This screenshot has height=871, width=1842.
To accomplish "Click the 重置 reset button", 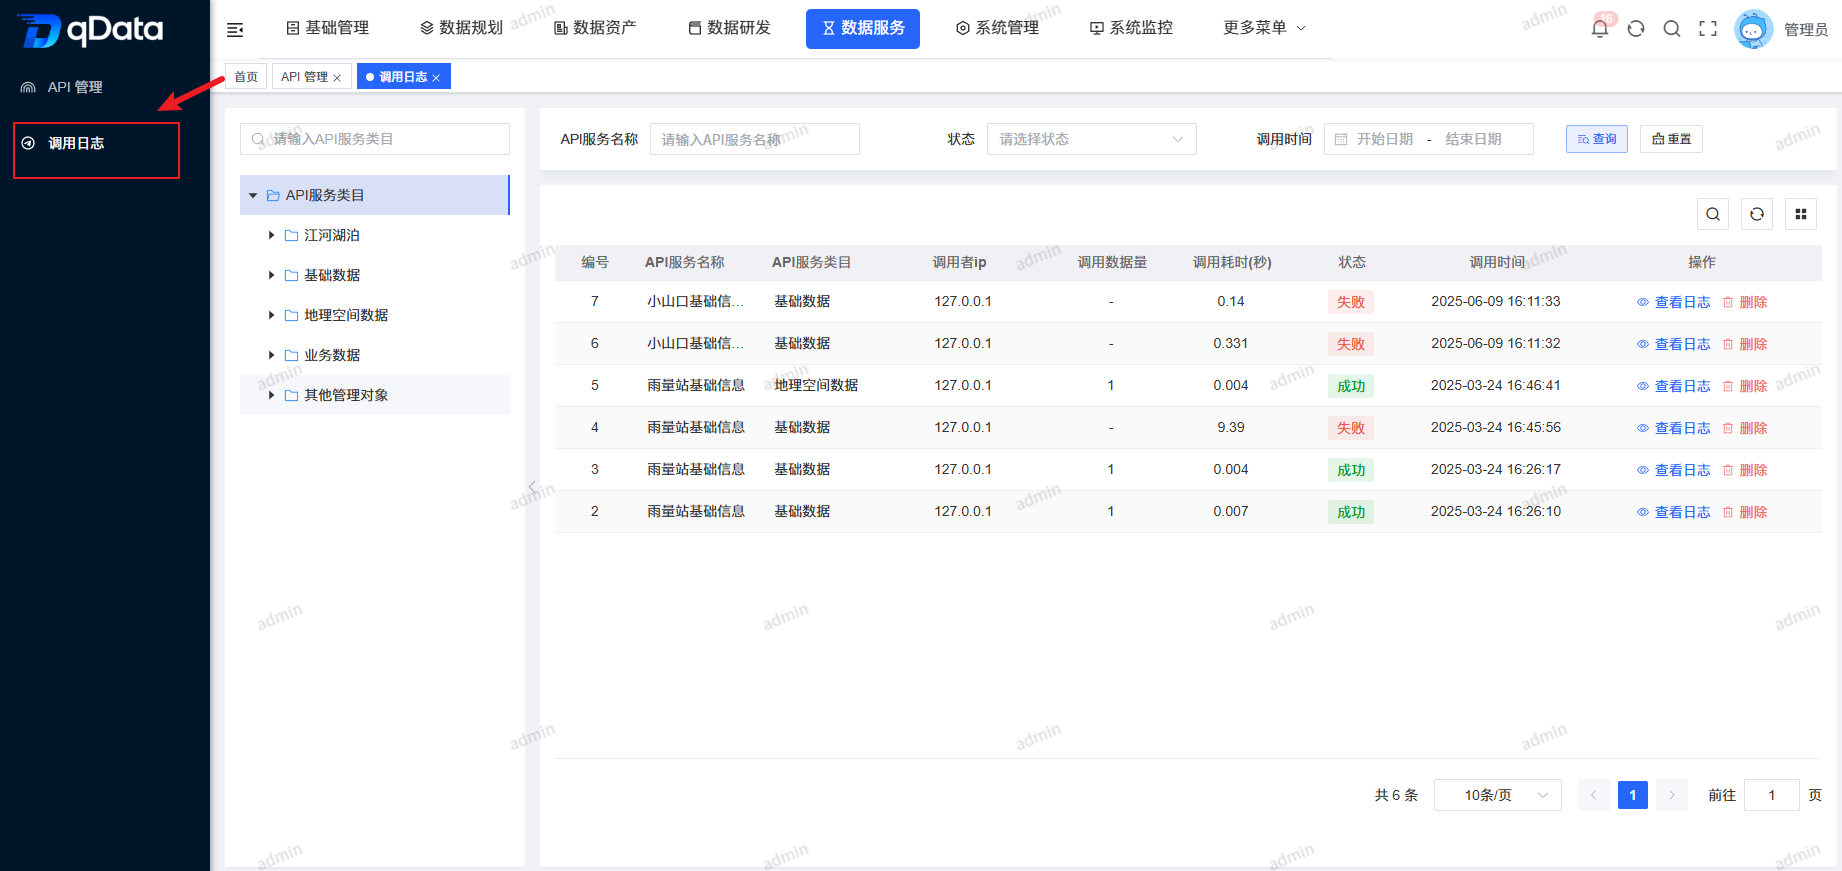I will pyautogui.click(x=1671, y=139).
